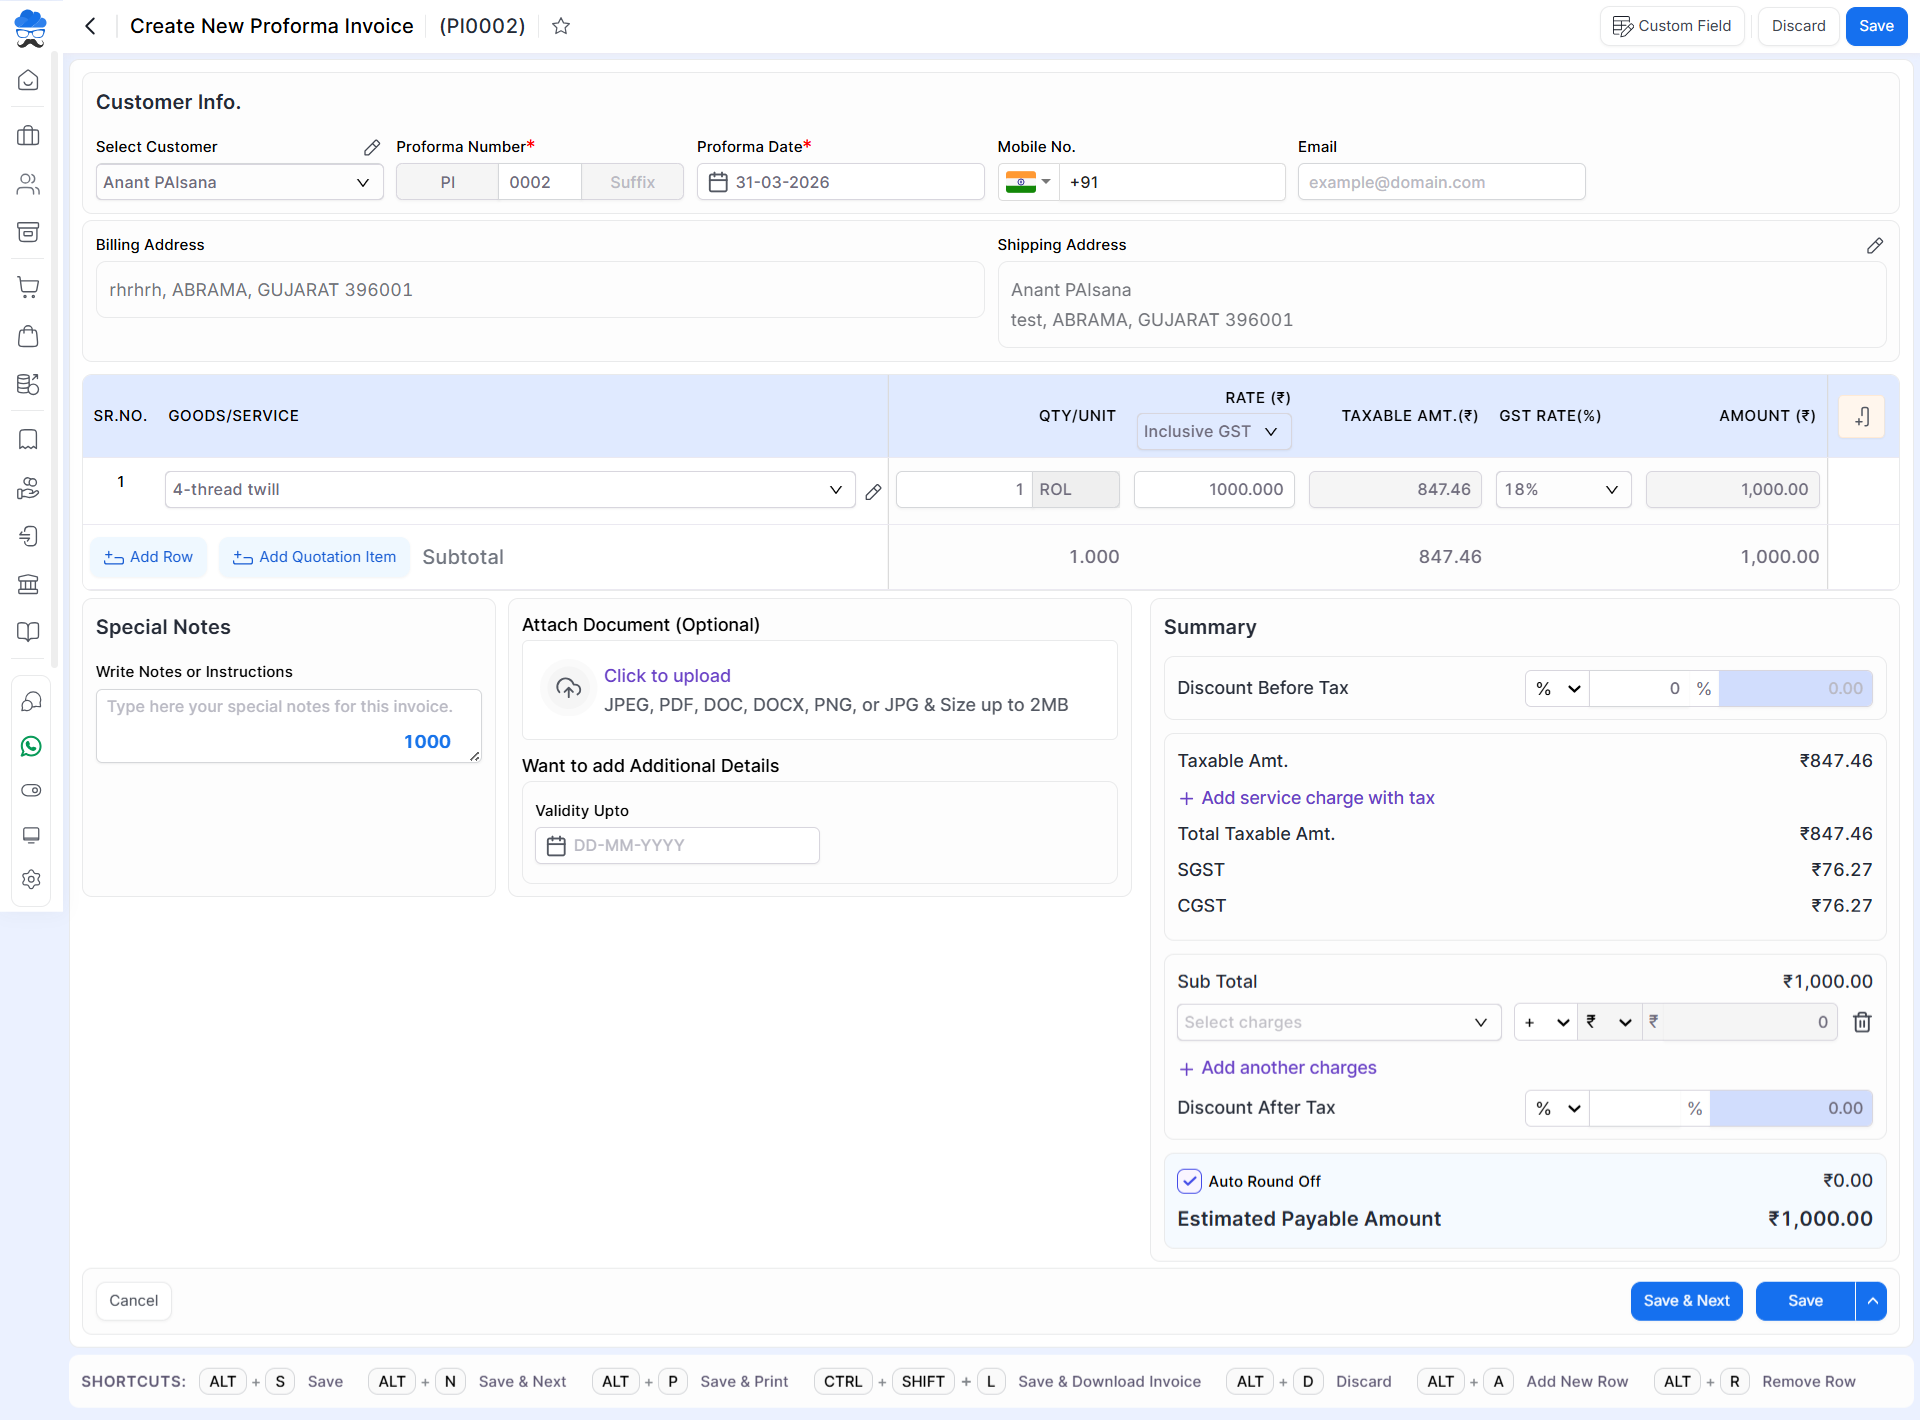
Task: Open WhatsApp from the sidebar
Action: (31, 747)
